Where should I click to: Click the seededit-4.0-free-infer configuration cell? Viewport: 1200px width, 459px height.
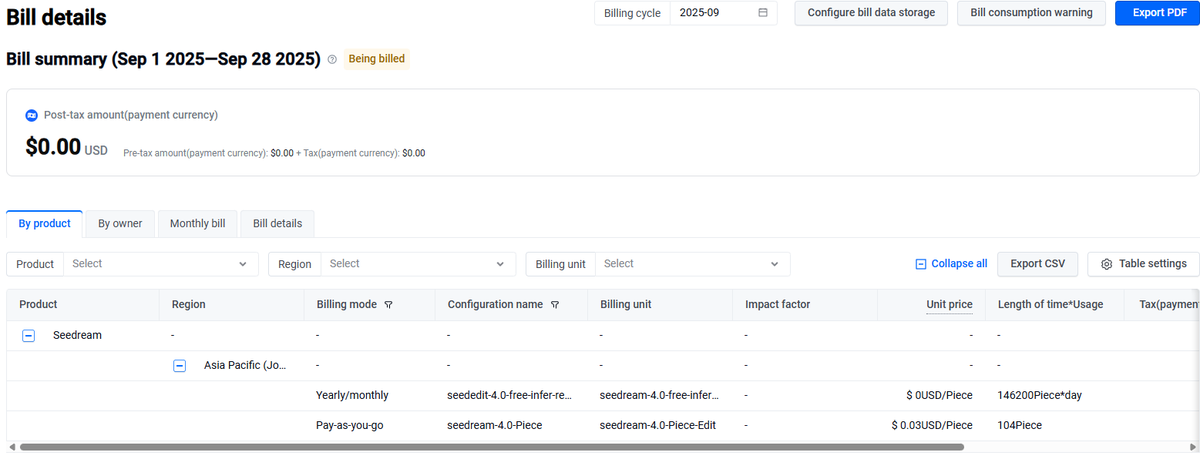pos(510,396)
